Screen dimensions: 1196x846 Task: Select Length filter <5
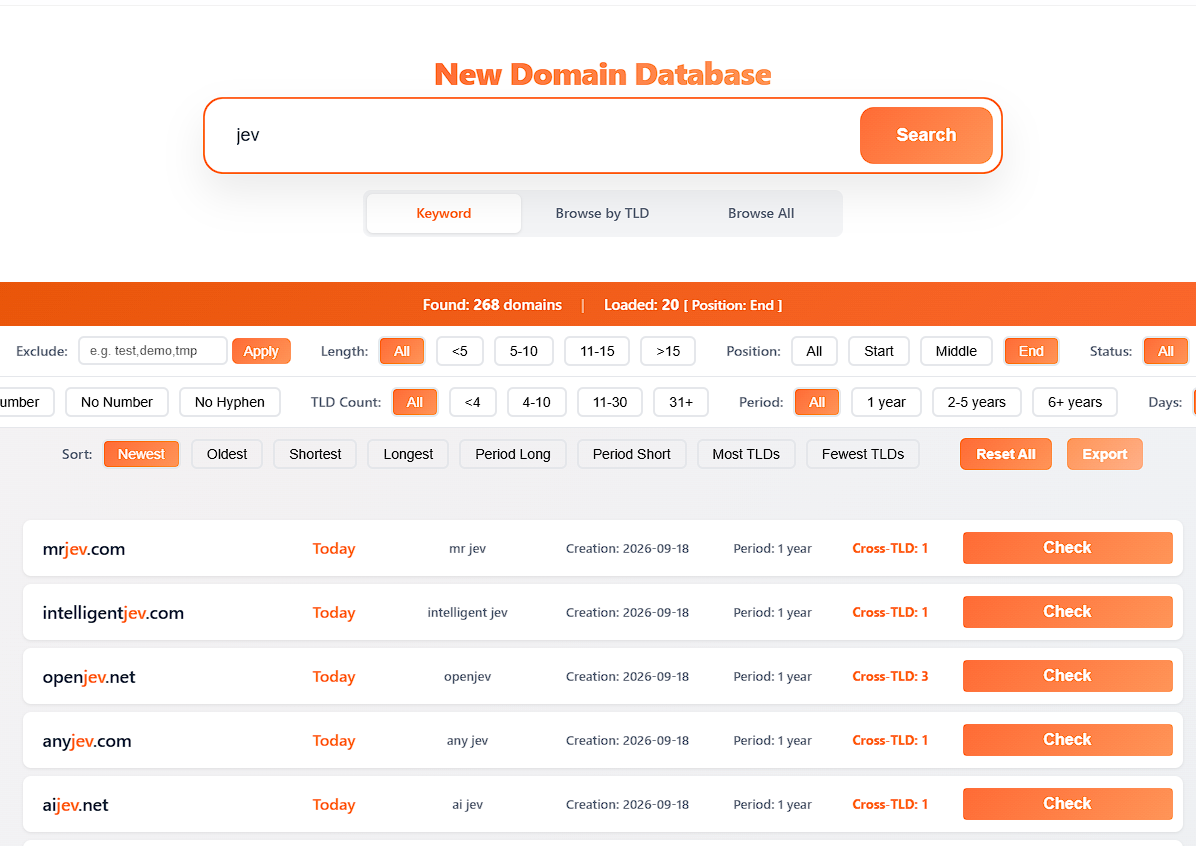(x=459, y=351)
